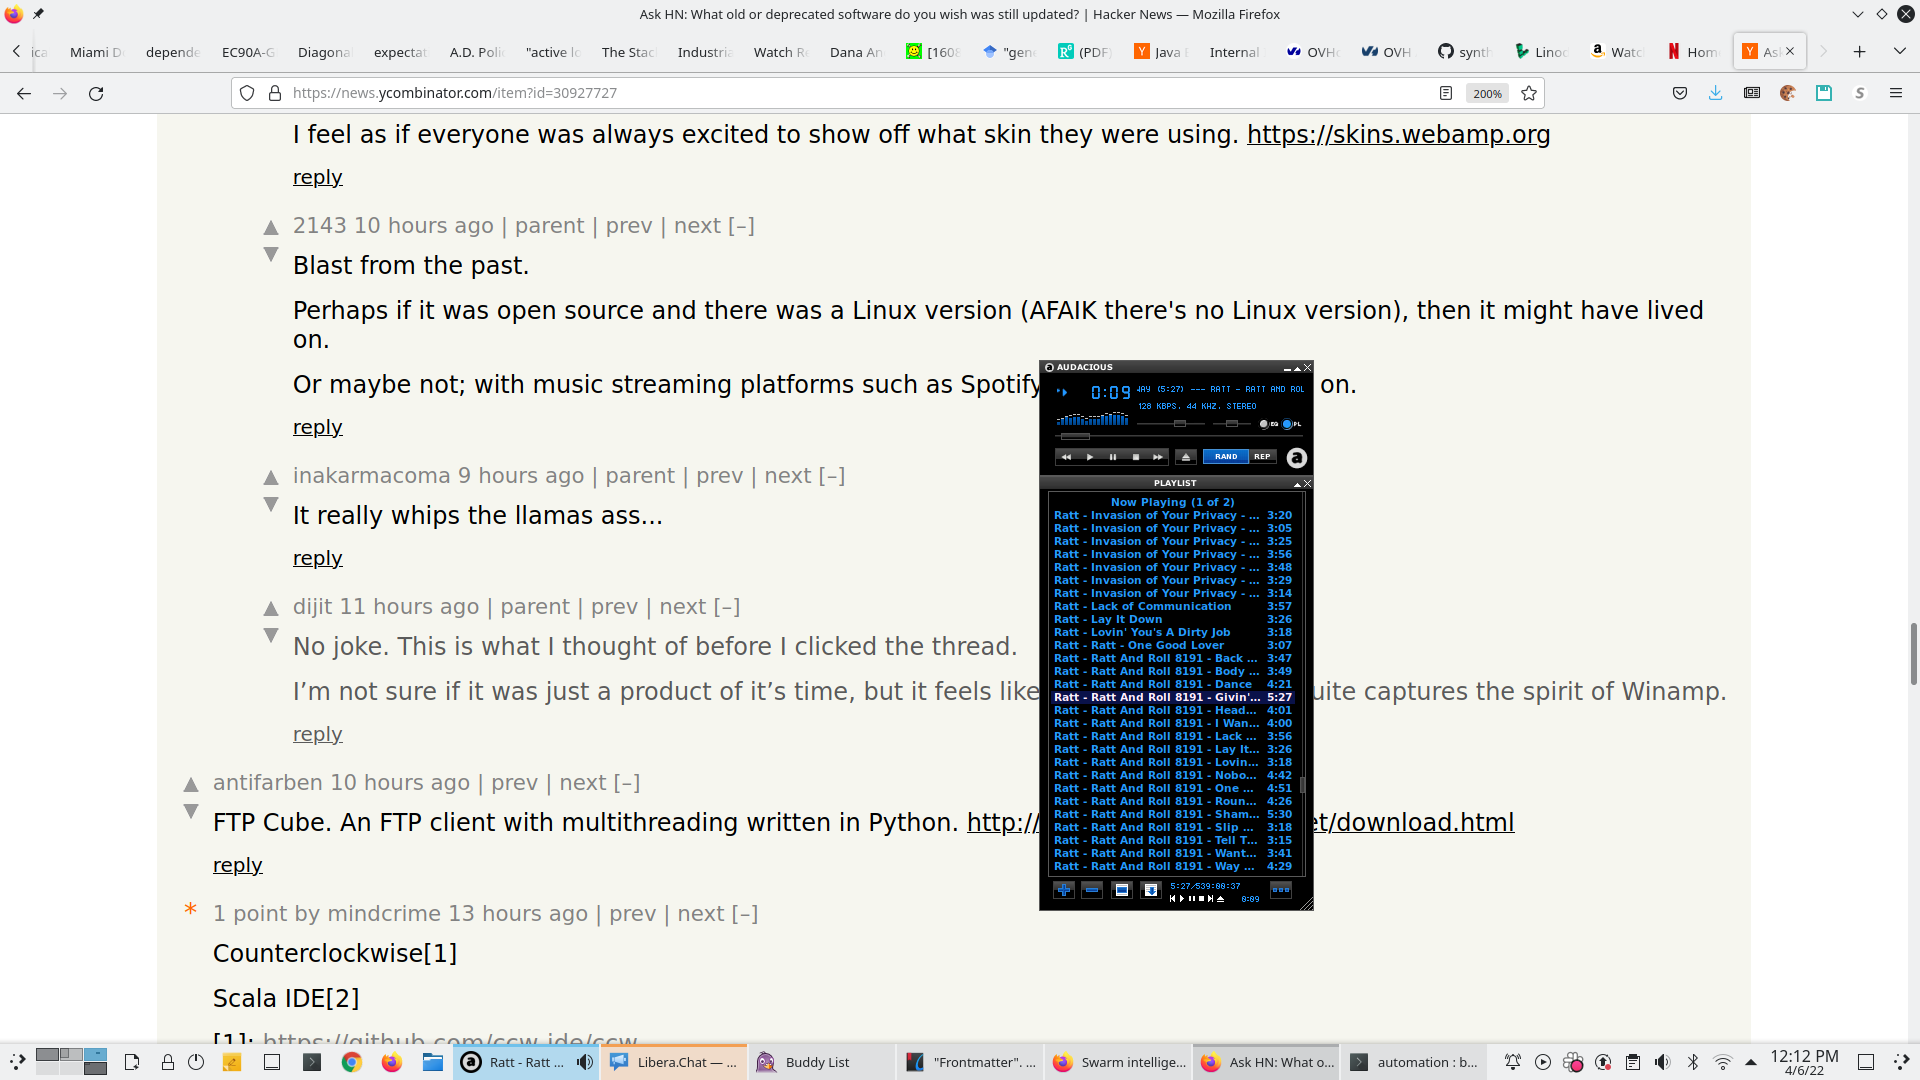Viewport: 1920px width, 1080px height.
Task: Skip to next track in Audacious
Action: click(x=1158, y=457)
